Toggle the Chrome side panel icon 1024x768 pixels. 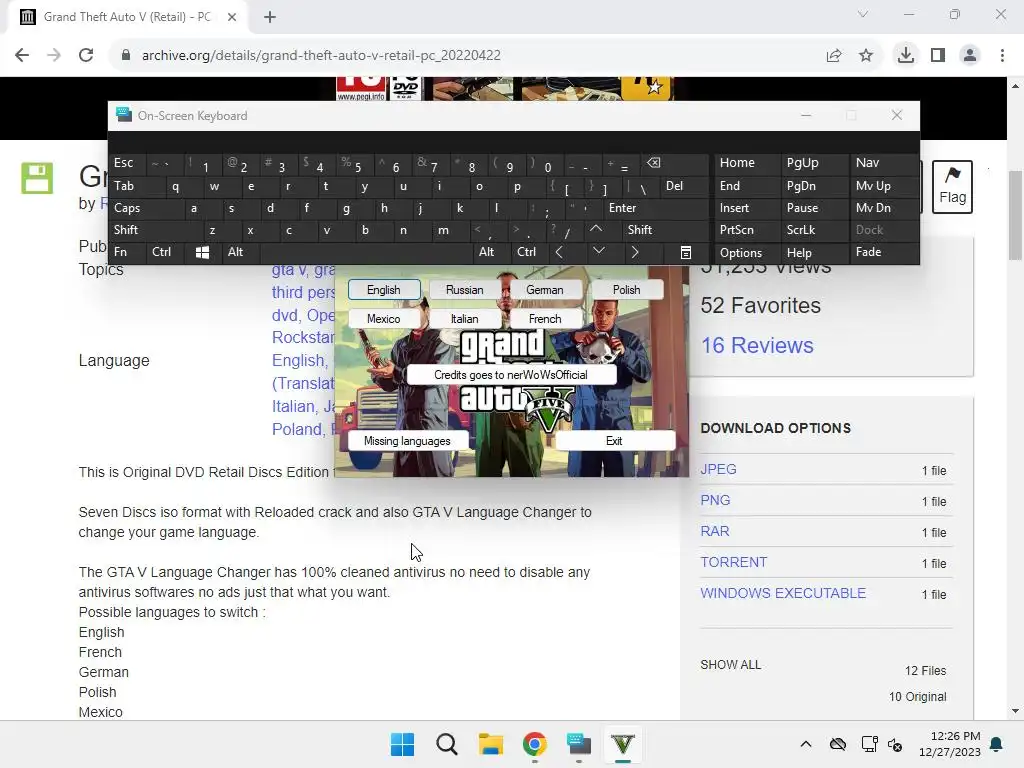938,56
